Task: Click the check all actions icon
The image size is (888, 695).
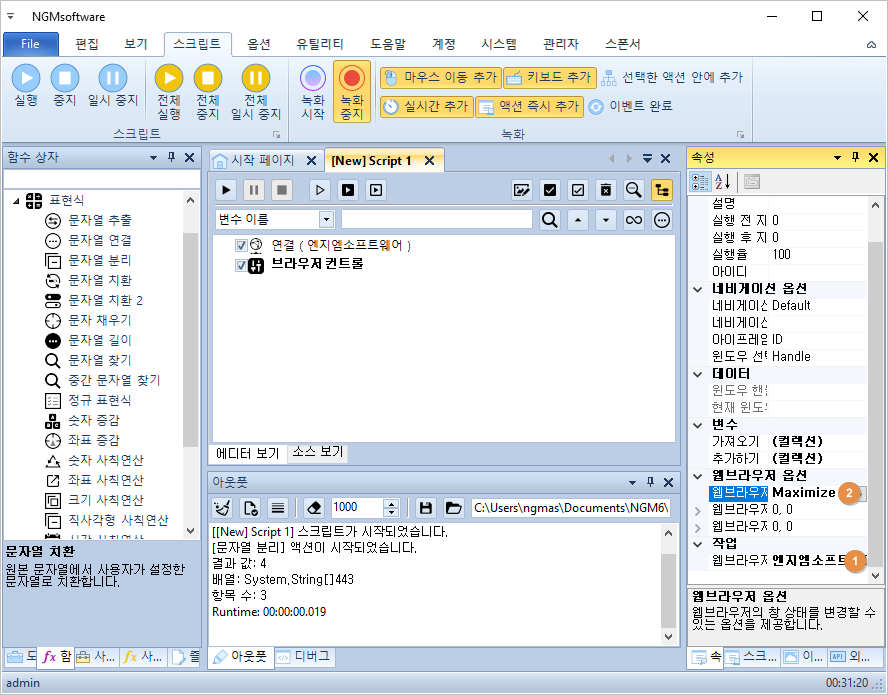Action: point(549,190)
